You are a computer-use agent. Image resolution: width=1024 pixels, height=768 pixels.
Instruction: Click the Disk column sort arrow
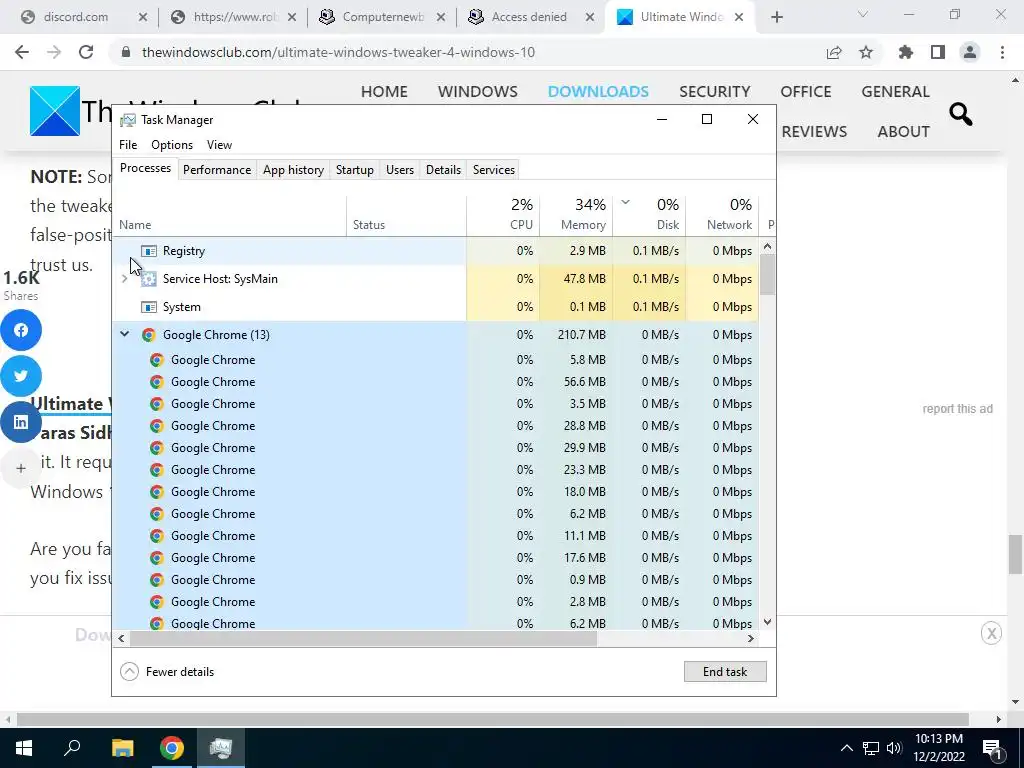pyautogui.click(x=625, y=202)
